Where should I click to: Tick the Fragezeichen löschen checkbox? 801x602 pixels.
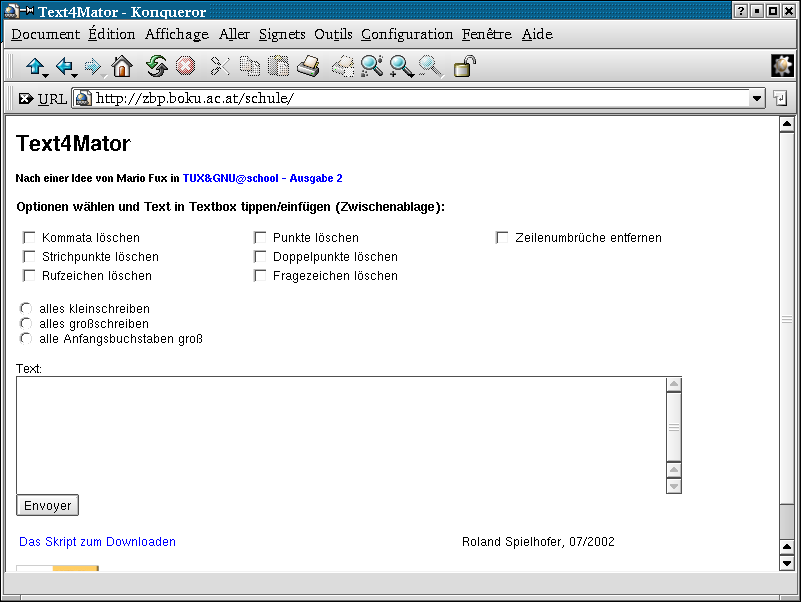(260, 276)
